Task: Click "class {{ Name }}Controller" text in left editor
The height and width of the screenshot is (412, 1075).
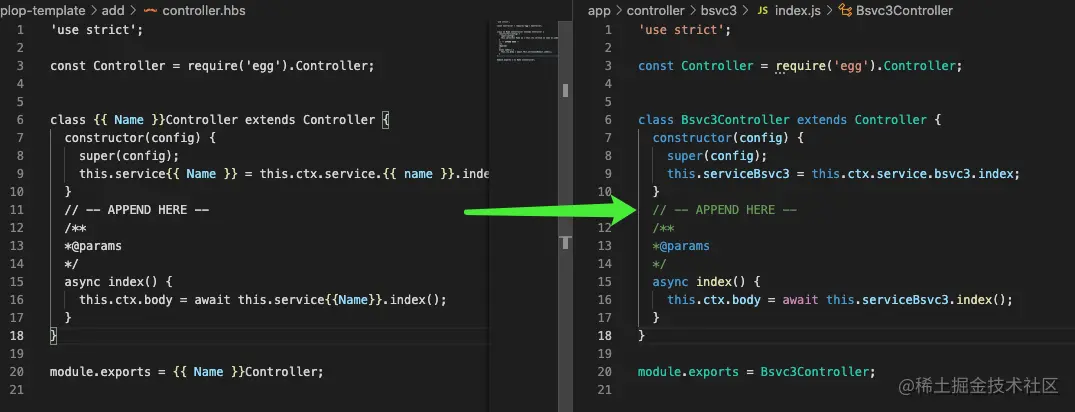Action: pos(144,120)
